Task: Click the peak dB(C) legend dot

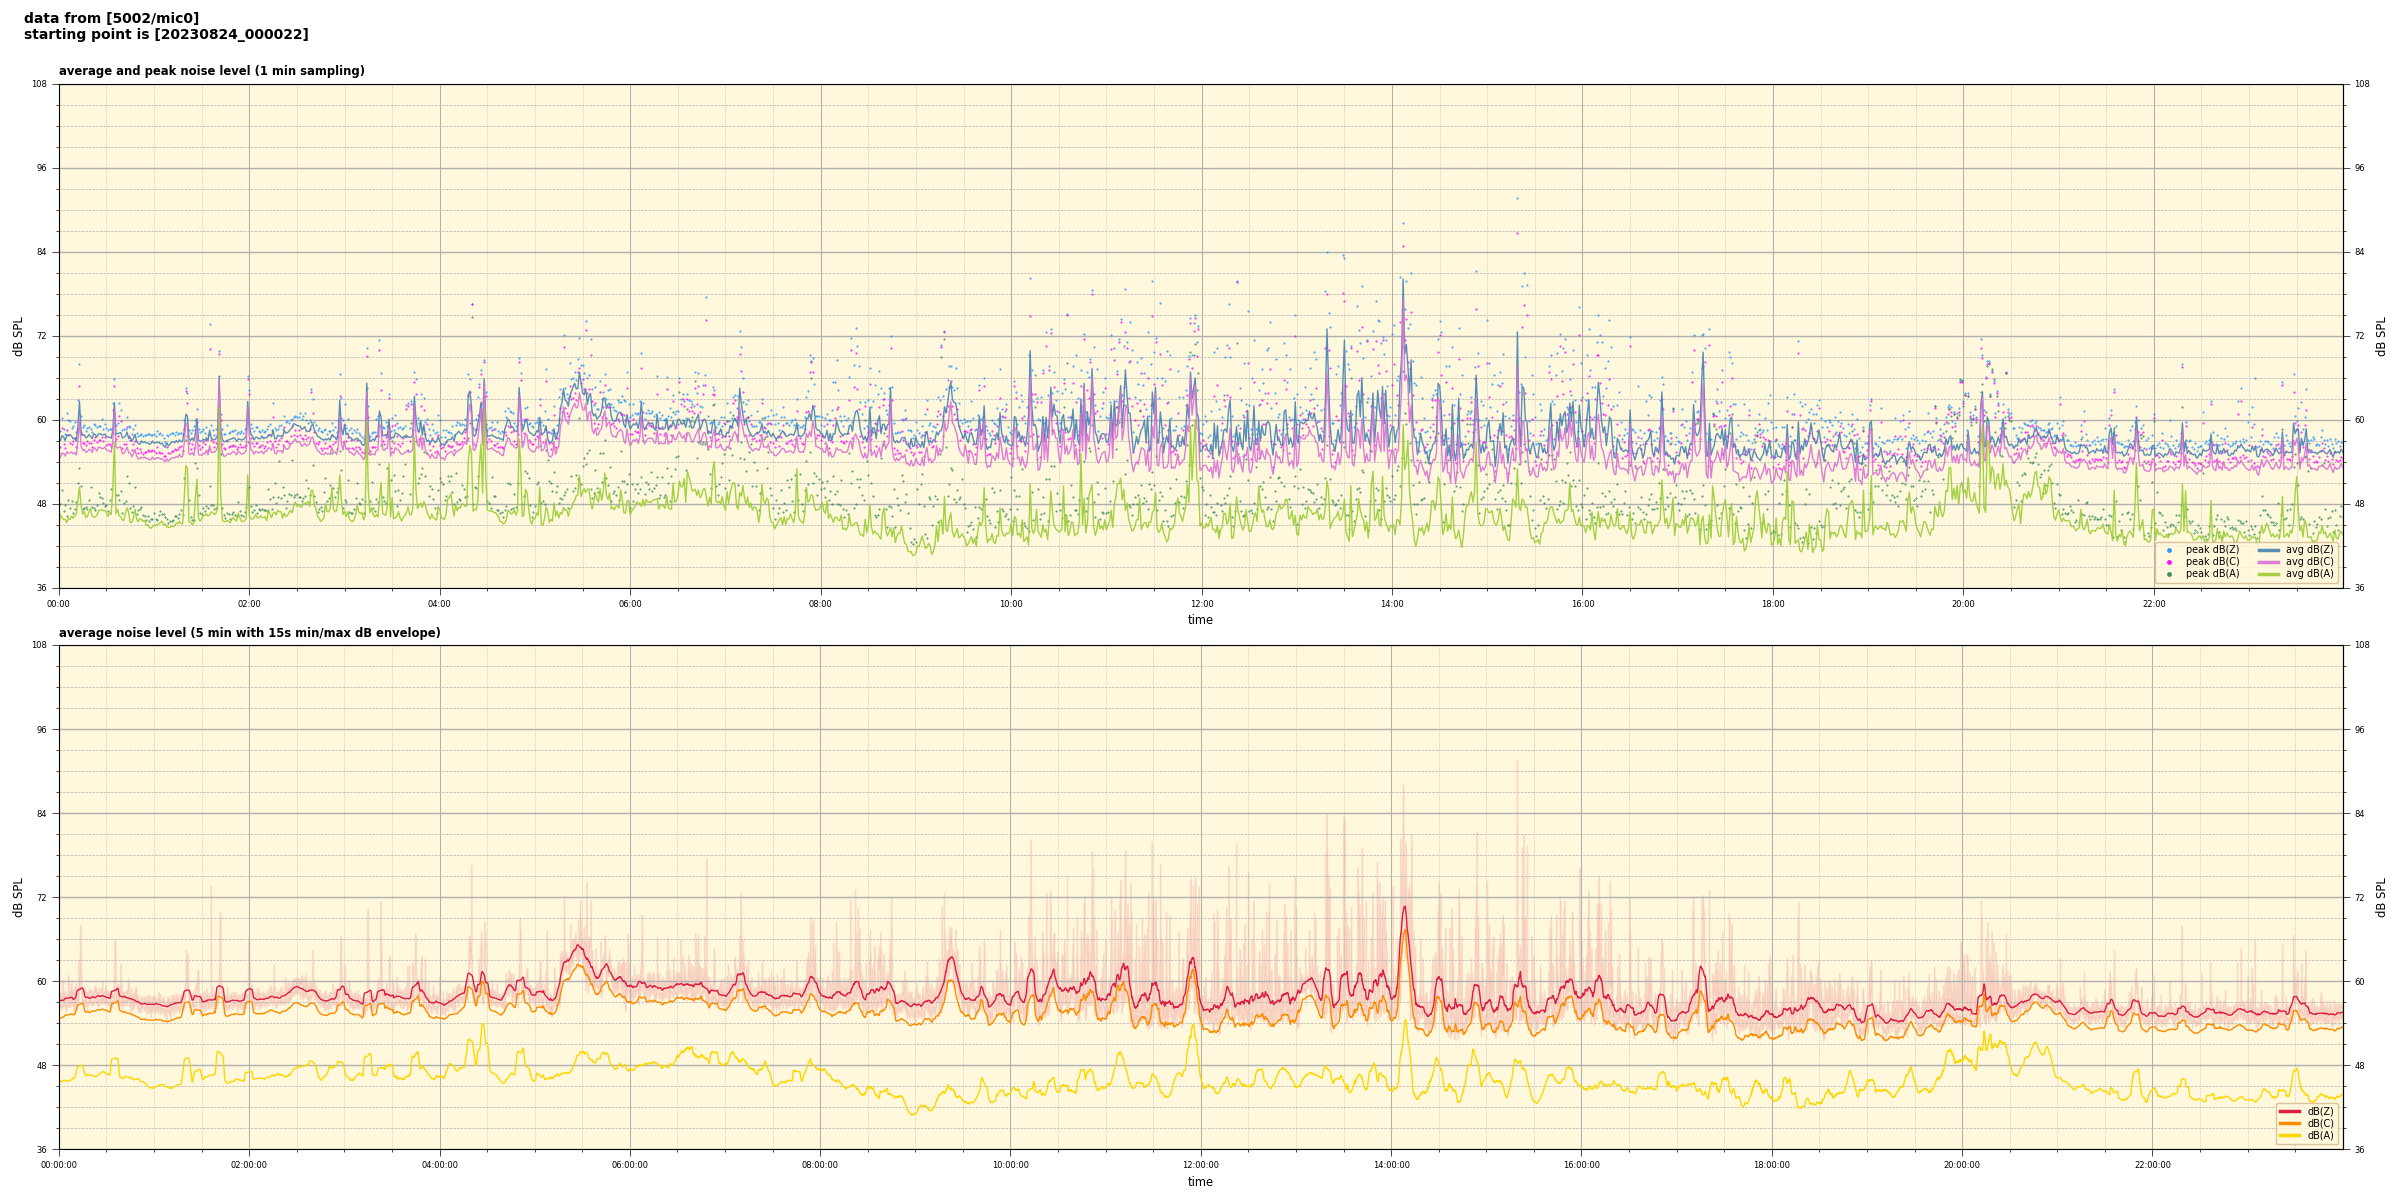Action: coord(2169,562)
